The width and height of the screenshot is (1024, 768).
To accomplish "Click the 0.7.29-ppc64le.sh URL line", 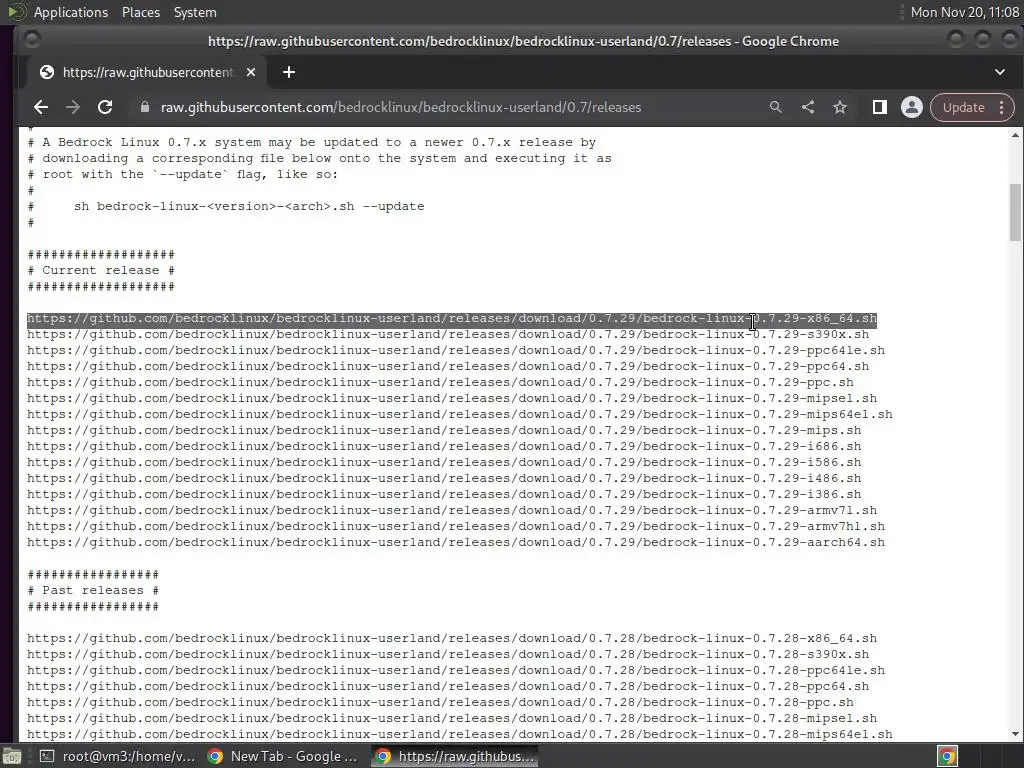I will pyautogui.click(x=456, y=351).
